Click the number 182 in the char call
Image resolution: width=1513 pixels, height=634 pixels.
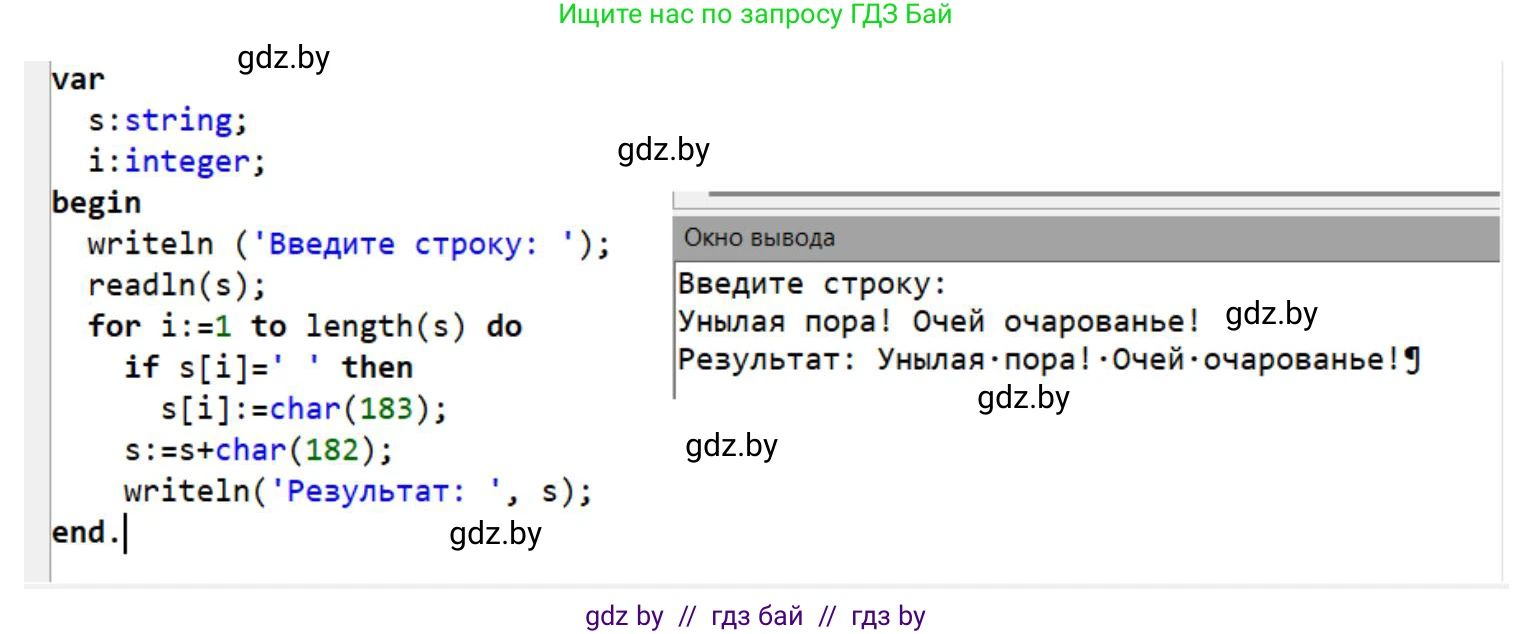pyautogui.click(x=334, y=450)
